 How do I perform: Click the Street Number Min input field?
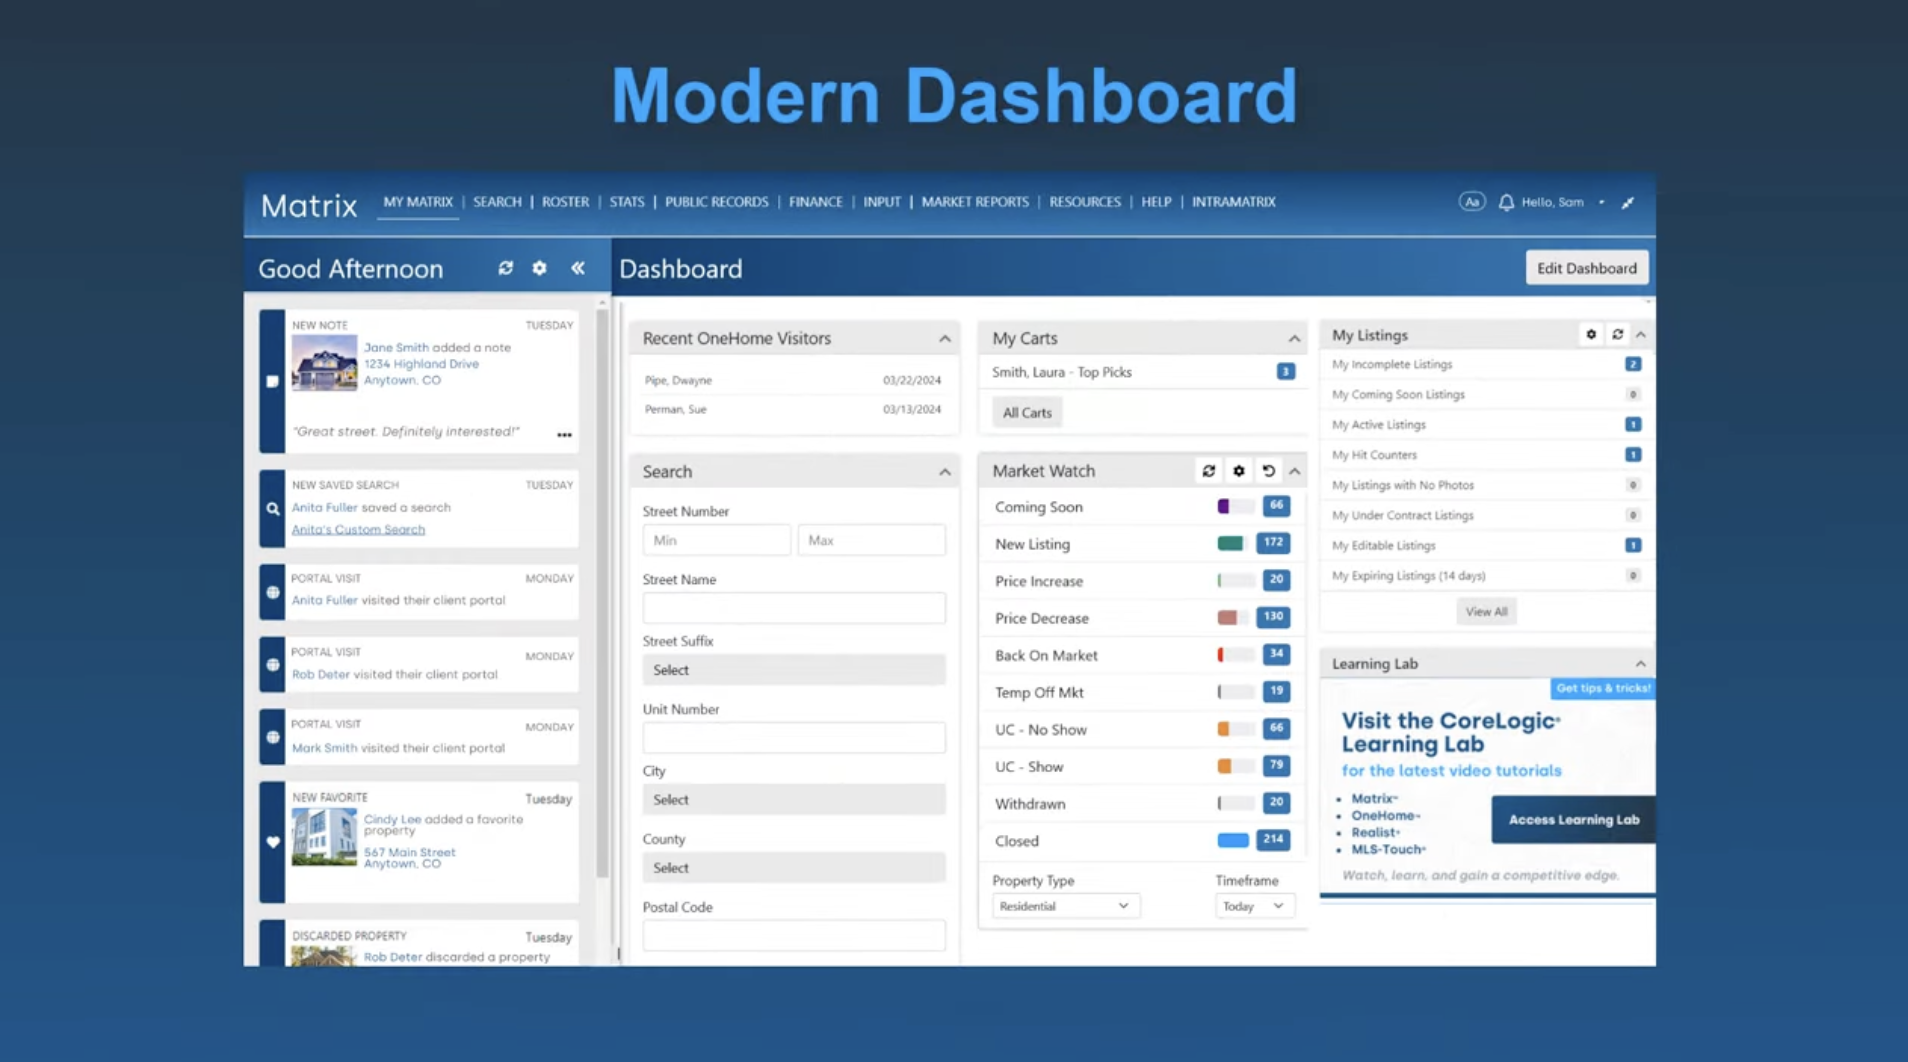point(716,539)
